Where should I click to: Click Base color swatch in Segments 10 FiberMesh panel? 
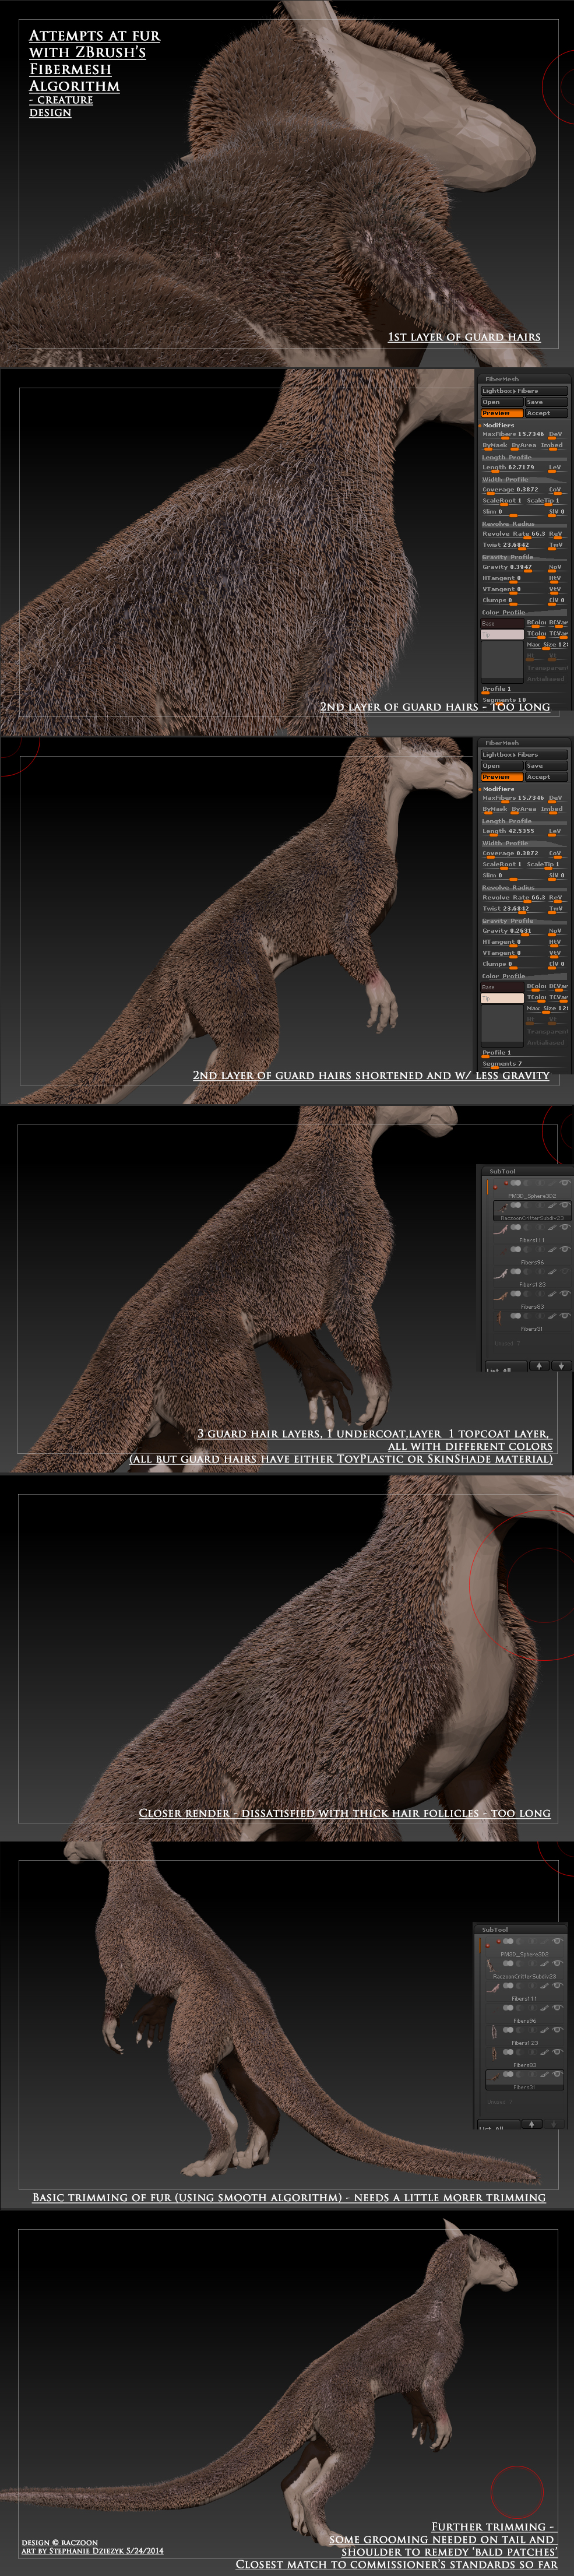(x=502, y=624)
